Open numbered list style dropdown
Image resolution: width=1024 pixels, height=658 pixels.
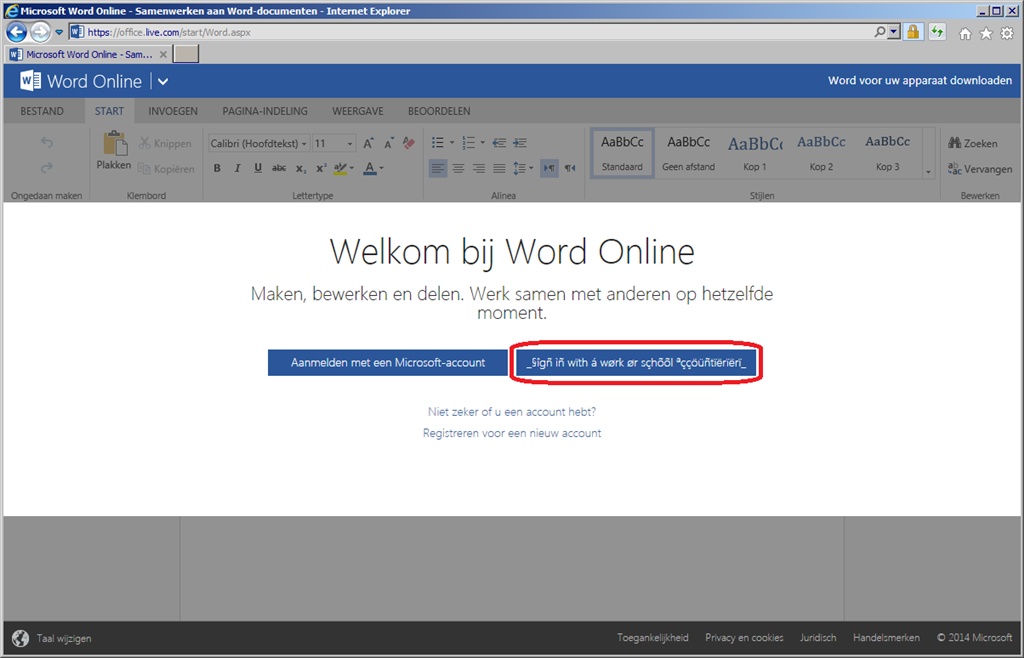click(483, 143)
